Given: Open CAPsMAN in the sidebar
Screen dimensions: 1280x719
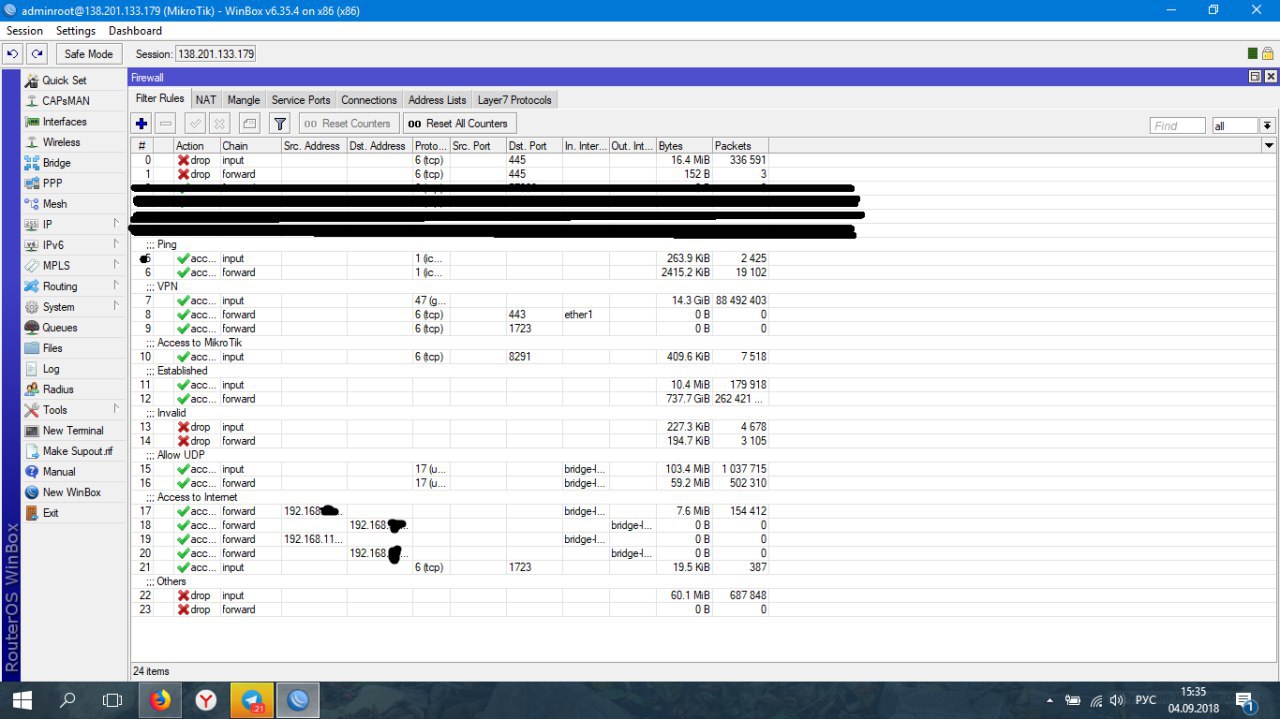Looking at the screenshot, I should (65, 101).
